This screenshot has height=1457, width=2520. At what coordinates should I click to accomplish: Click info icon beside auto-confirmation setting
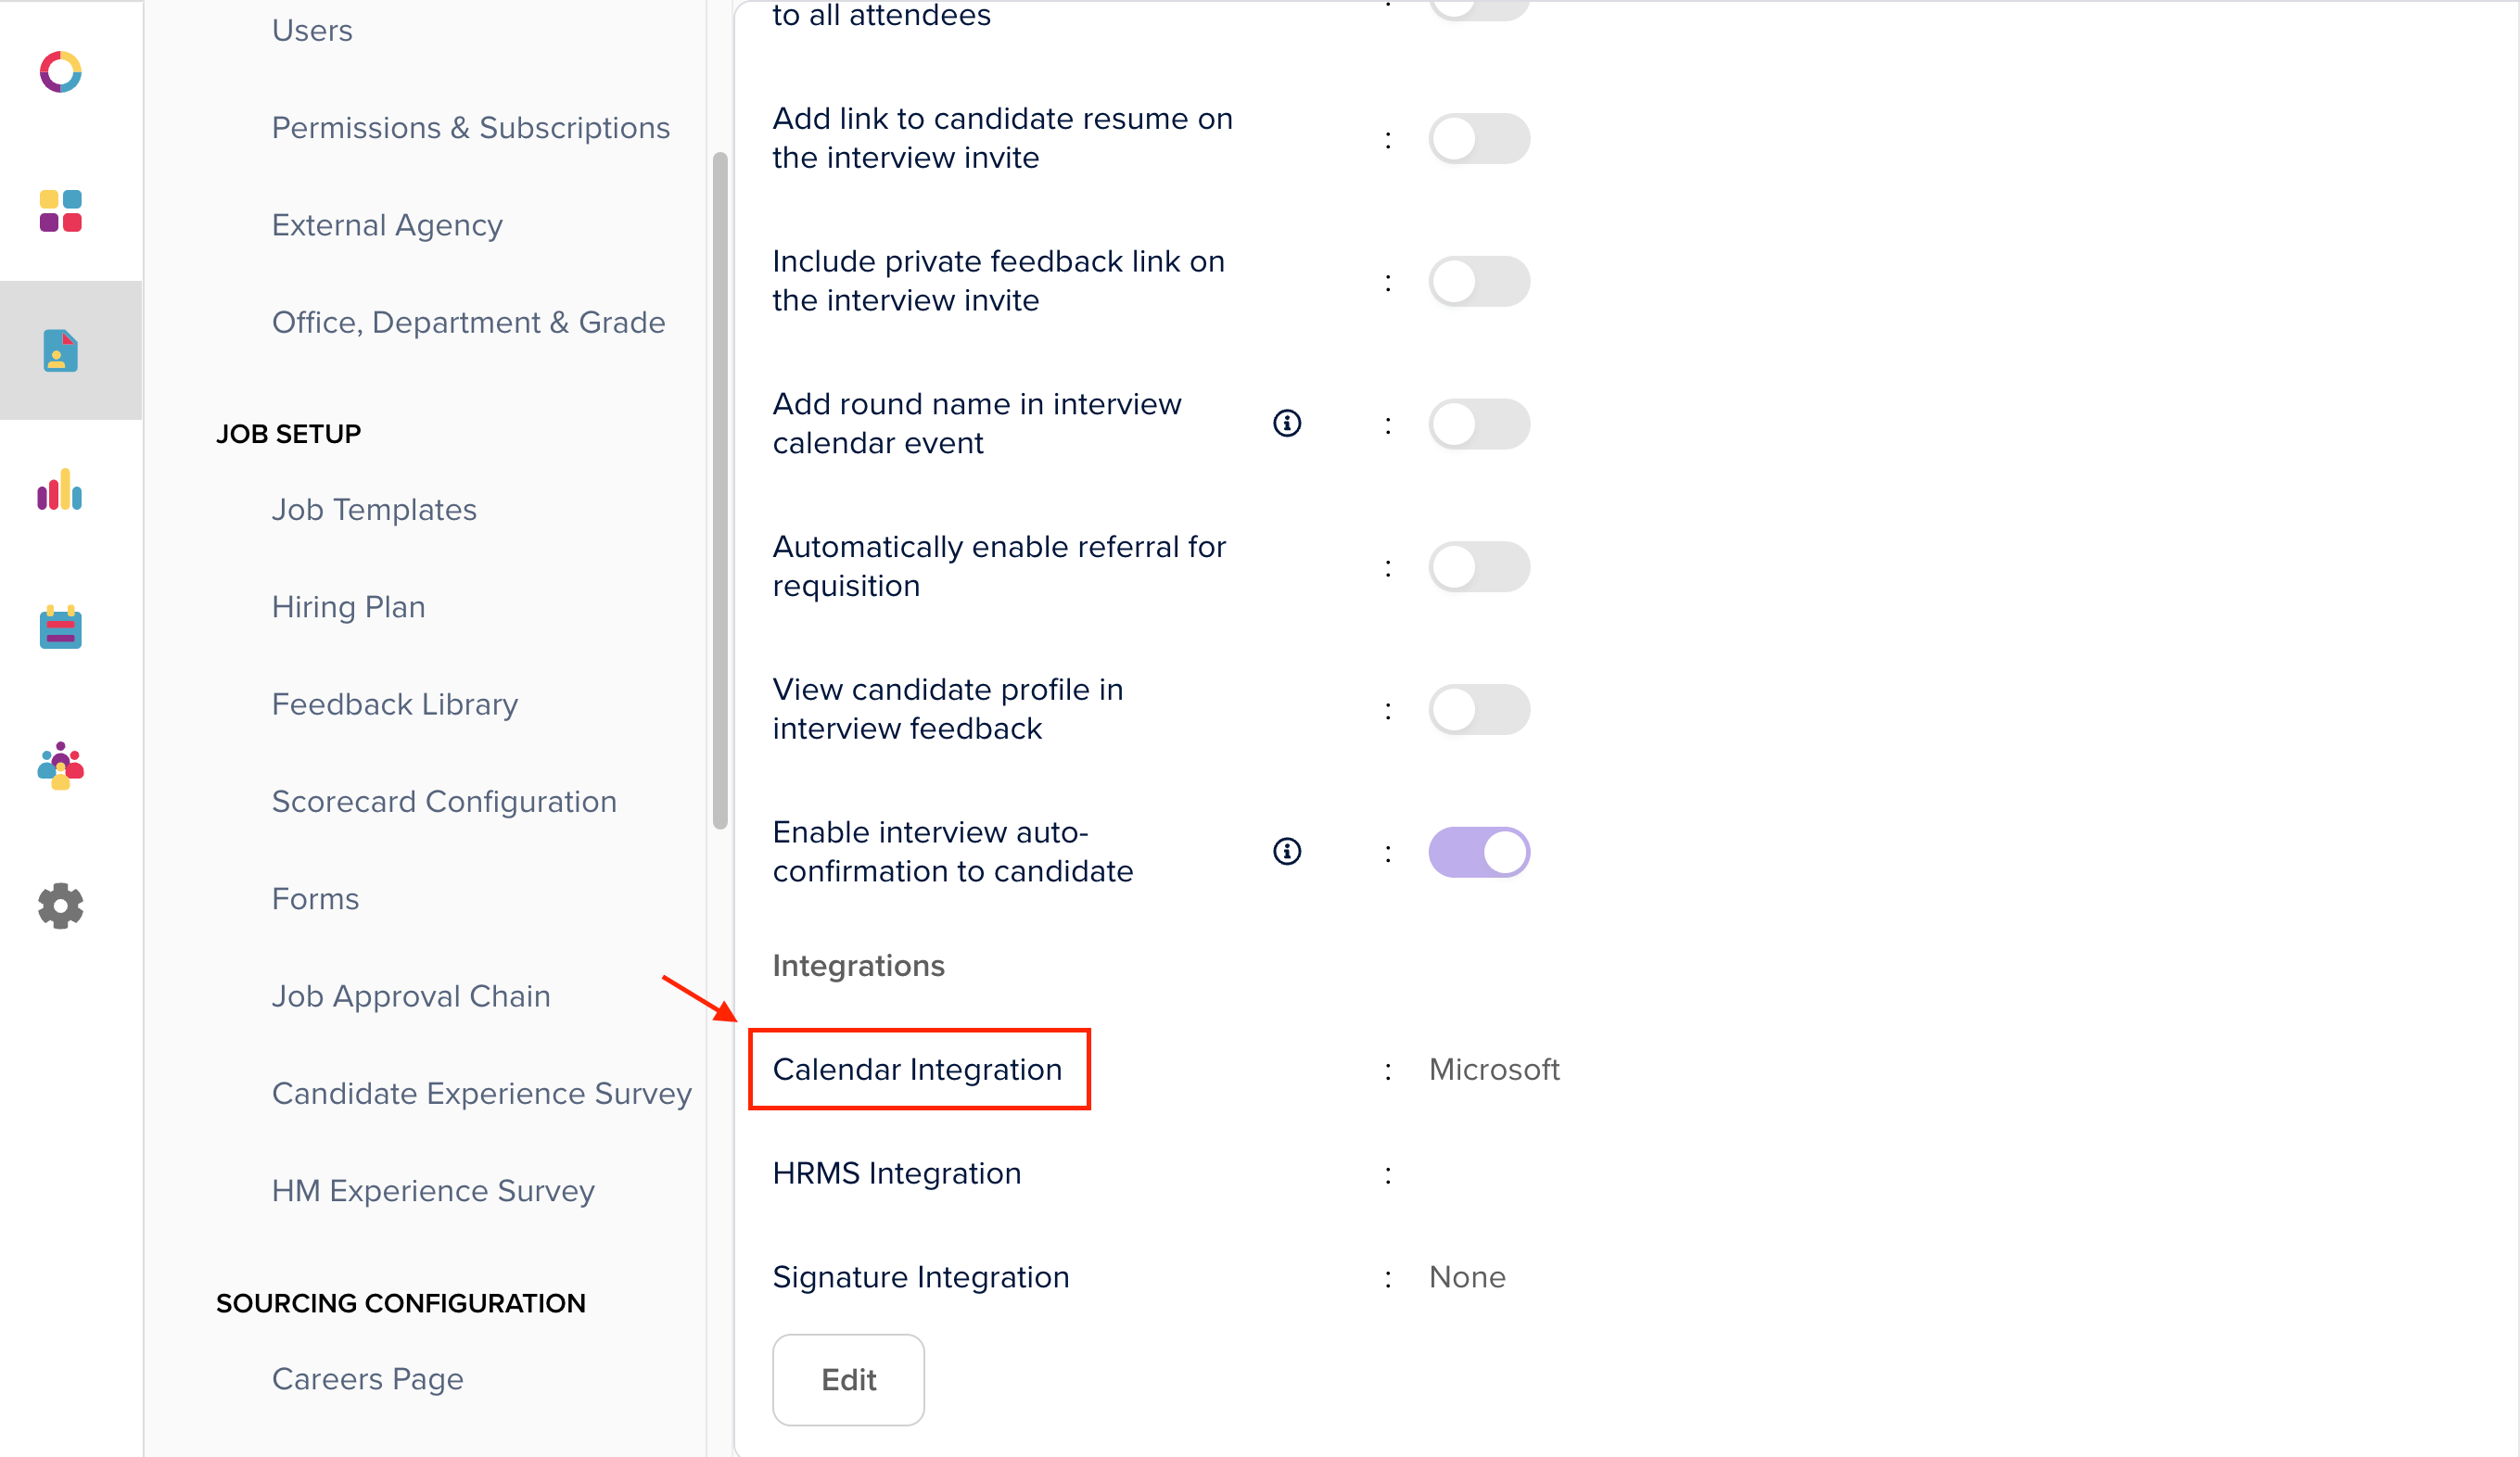pos(1287,852)
